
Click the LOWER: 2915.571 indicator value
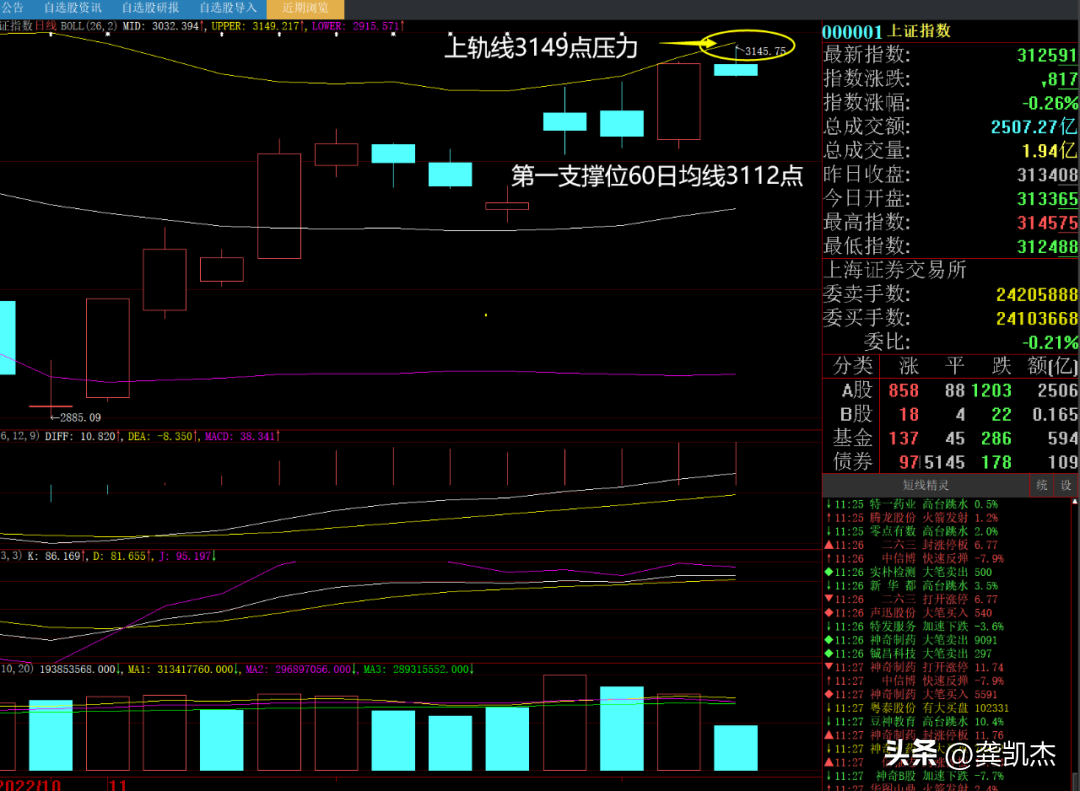357,26
